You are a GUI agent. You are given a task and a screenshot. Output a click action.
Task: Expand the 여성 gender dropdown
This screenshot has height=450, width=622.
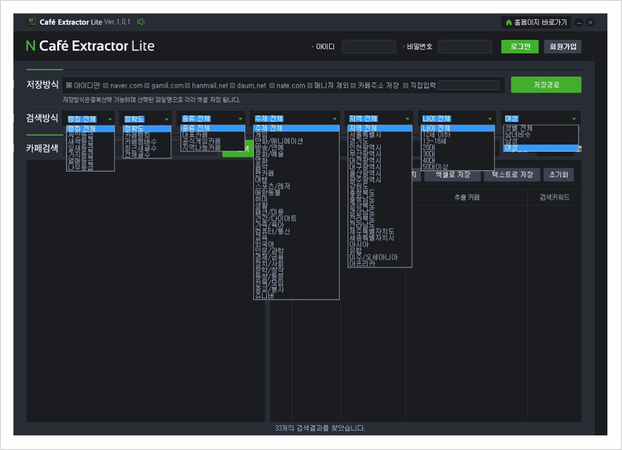point(574,119)
